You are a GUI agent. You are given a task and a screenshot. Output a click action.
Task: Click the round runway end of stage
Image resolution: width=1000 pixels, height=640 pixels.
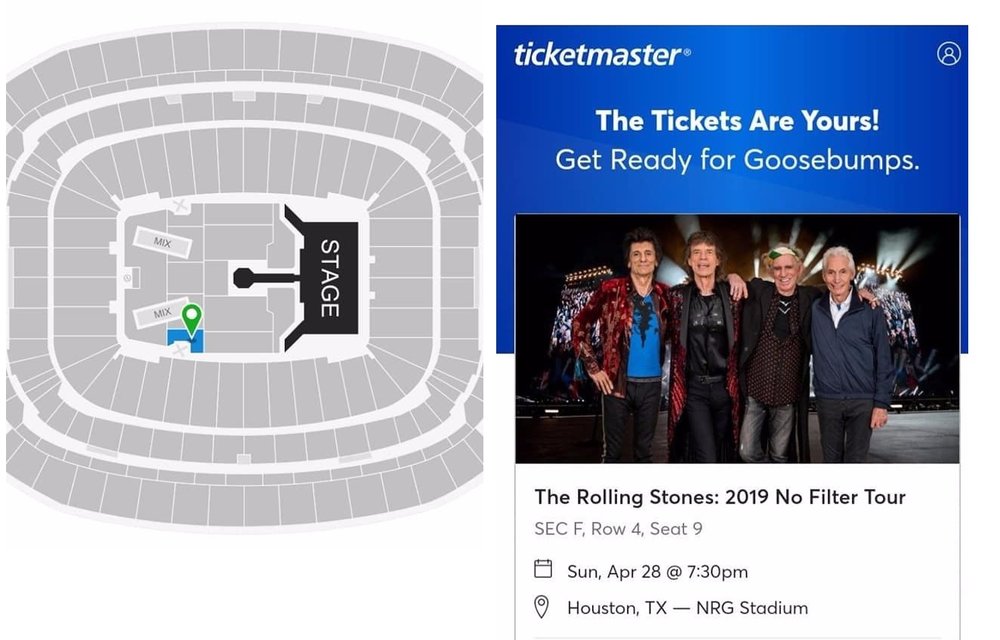[244, 278]
